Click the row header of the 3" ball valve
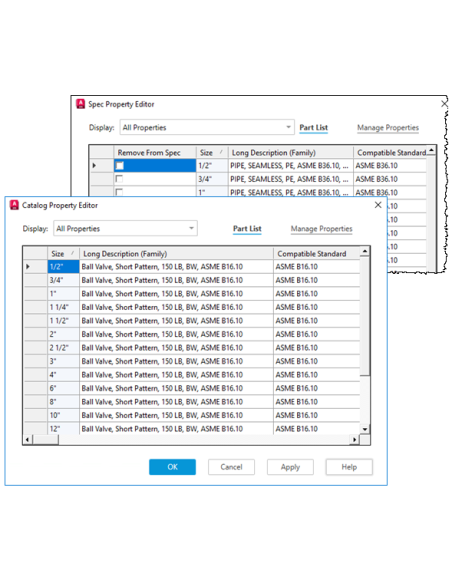This screenshot has height=584, width=452. tap(35, 361)
